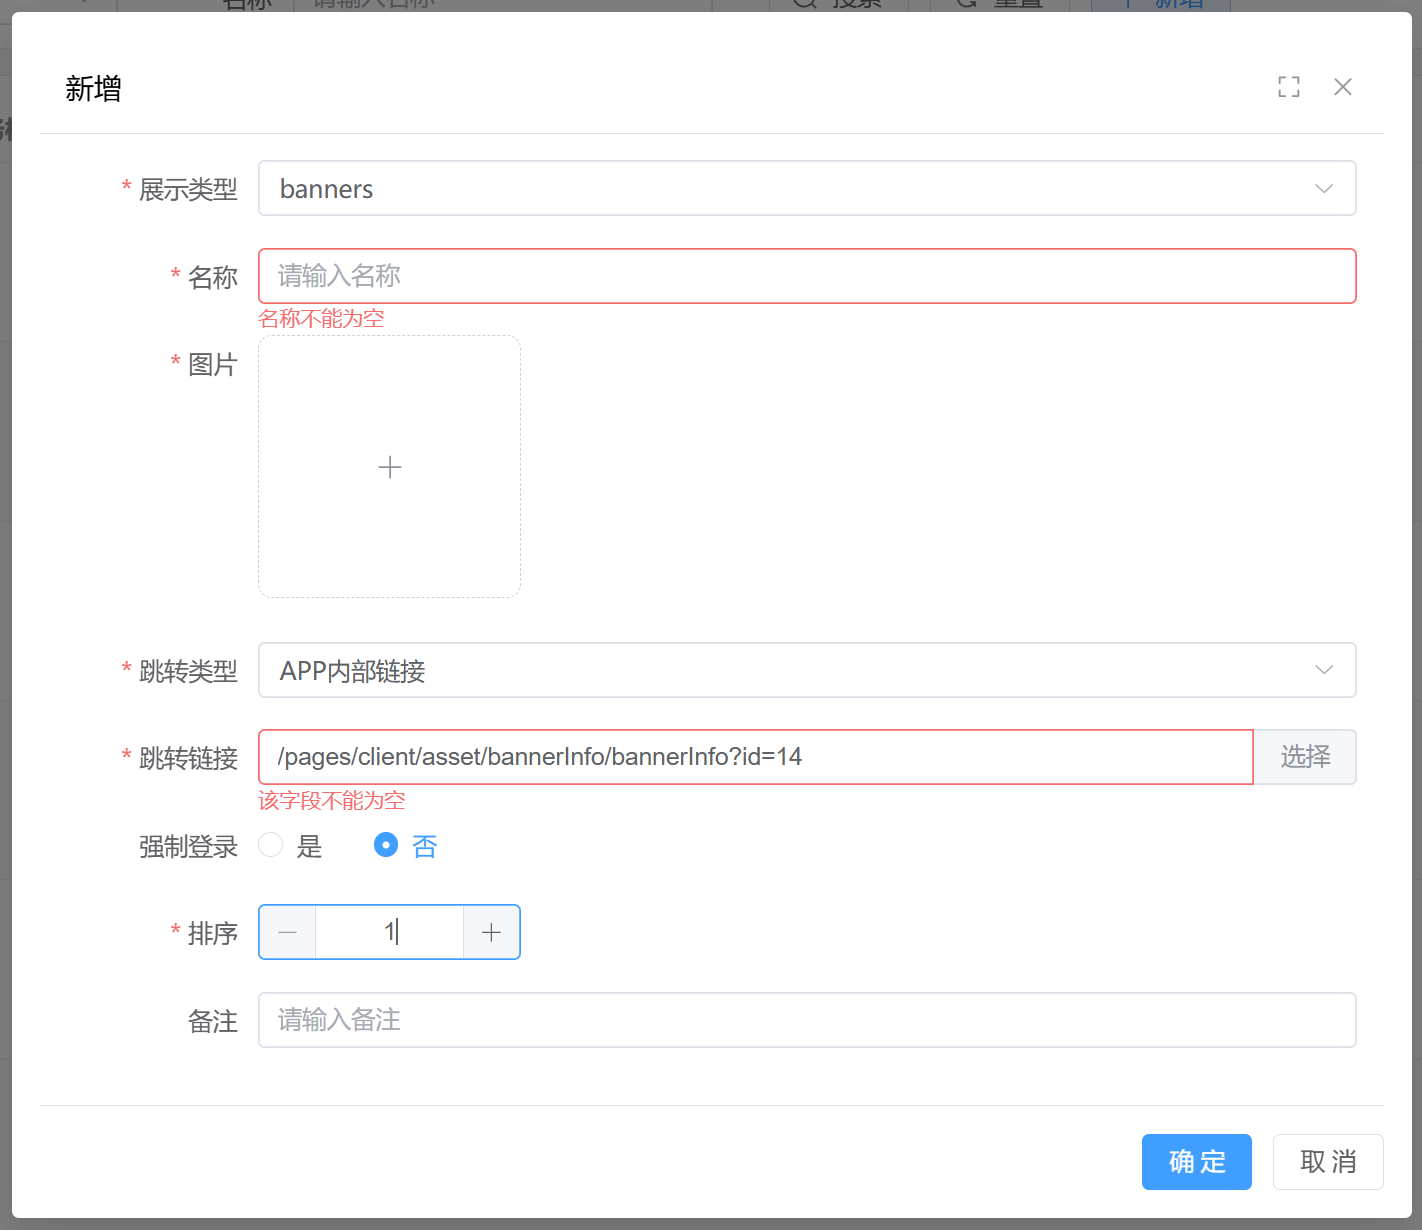Increase 排序 value with the plus button
1422x1230 pixels.
coord(491,932)
